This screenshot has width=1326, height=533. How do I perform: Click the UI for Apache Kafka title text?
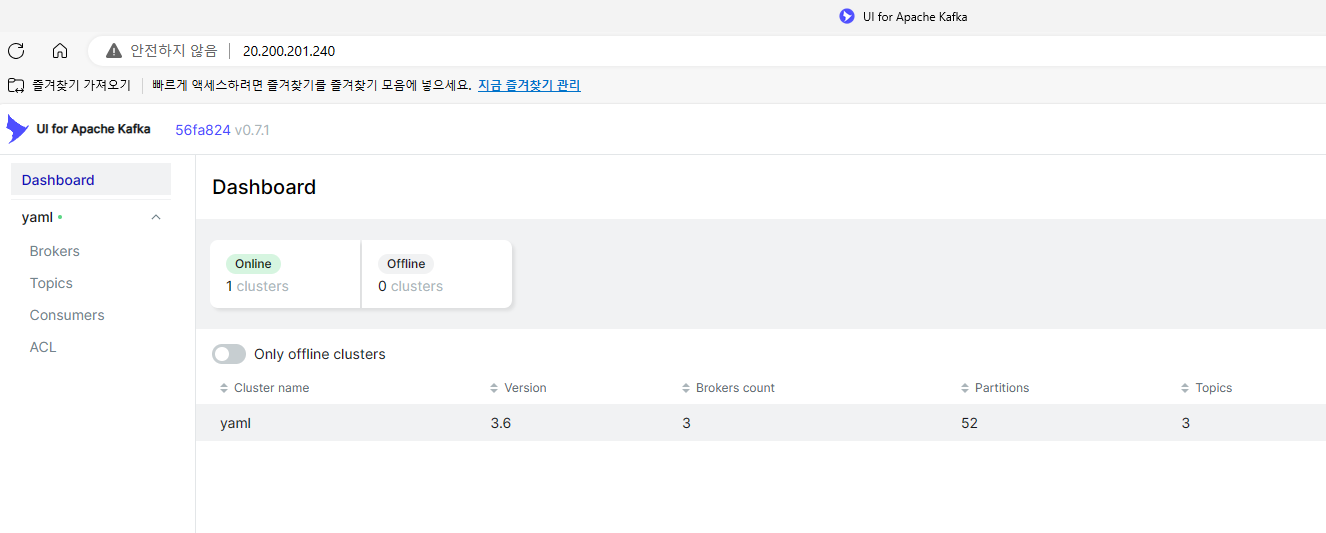point(93,129)
